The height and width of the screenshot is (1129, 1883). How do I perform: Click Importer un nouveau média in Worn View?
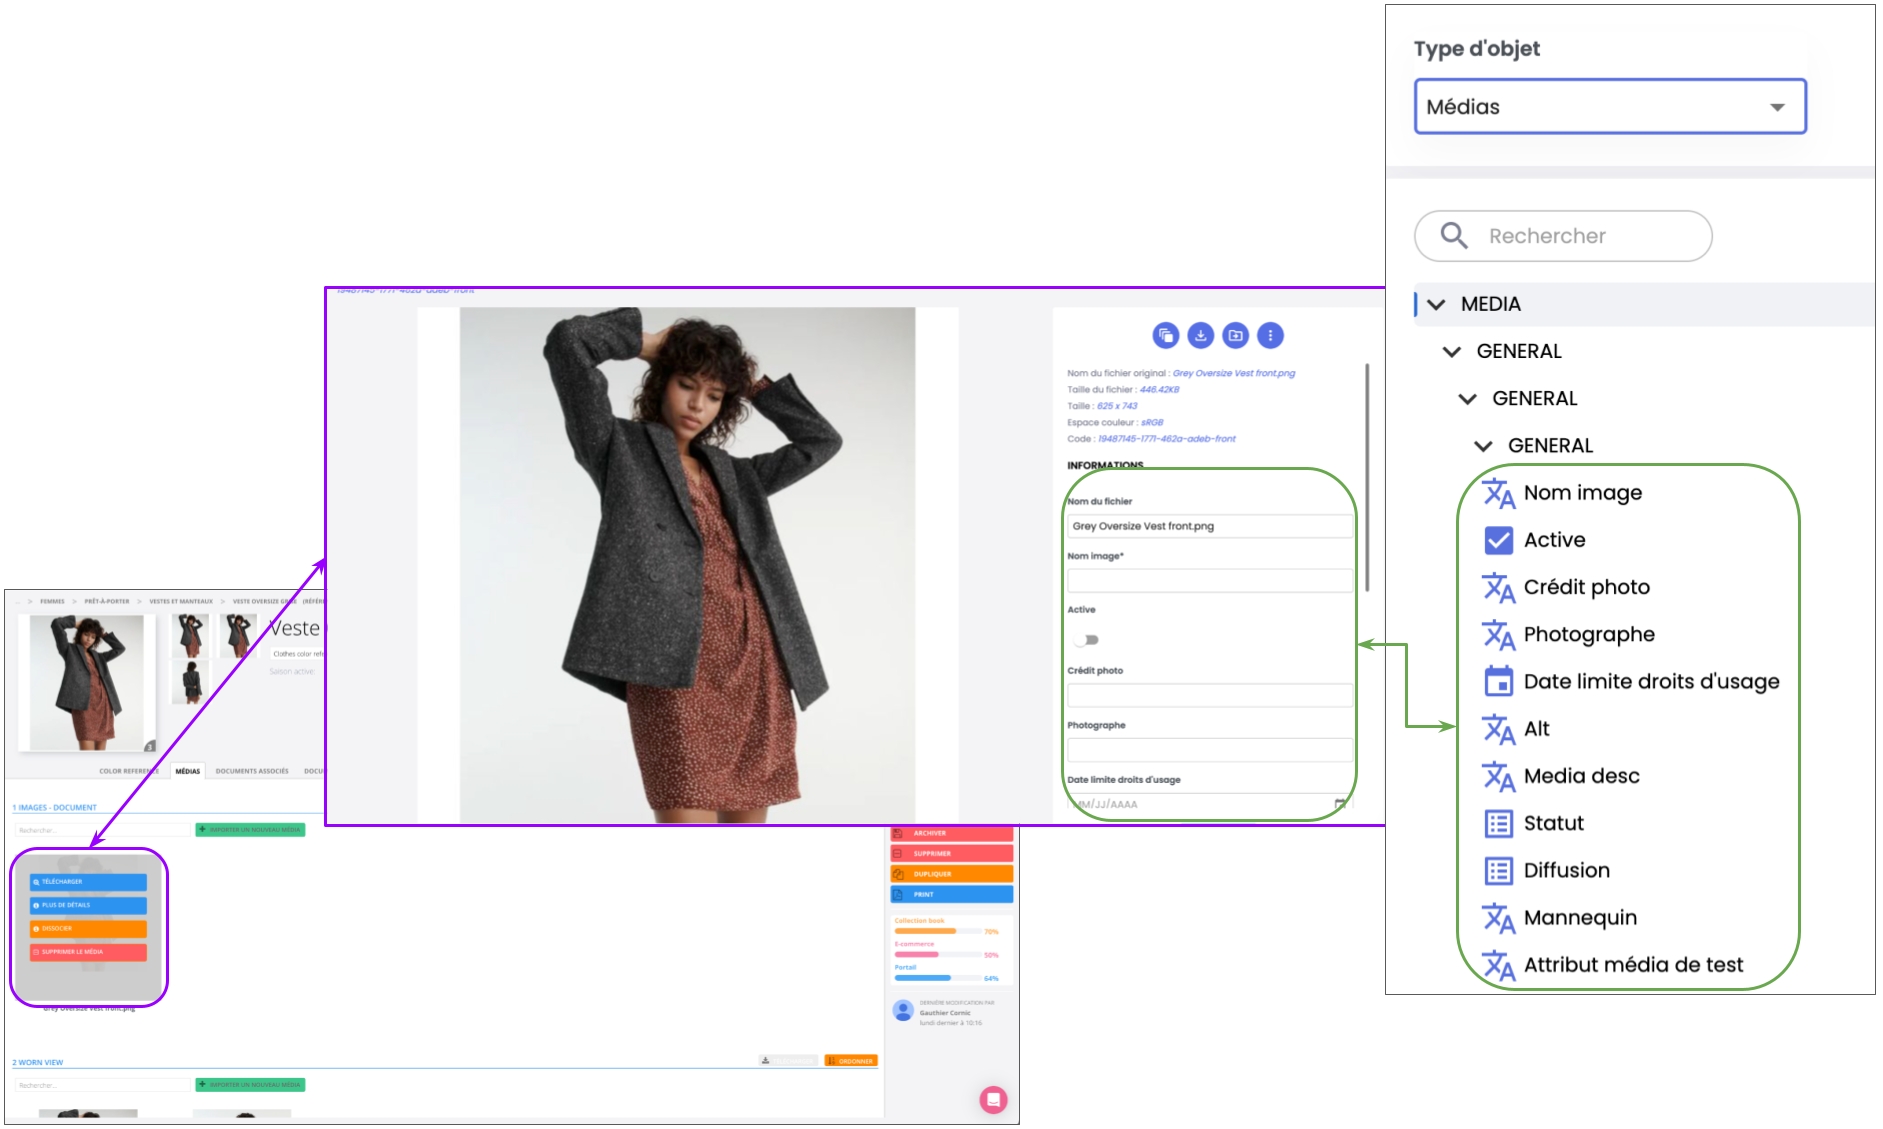[x=250, y=1085]
